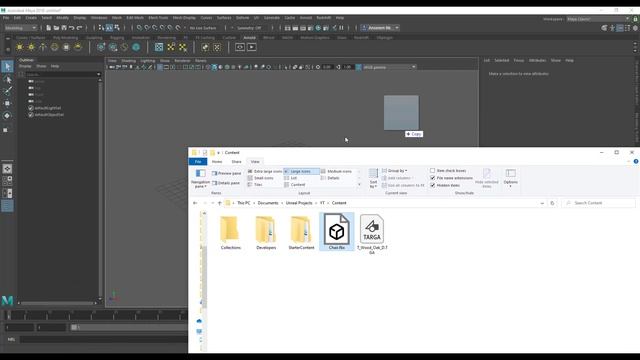Switch to Explorer Share tab
Screen dimensions: 640x360
pos(236,162)
